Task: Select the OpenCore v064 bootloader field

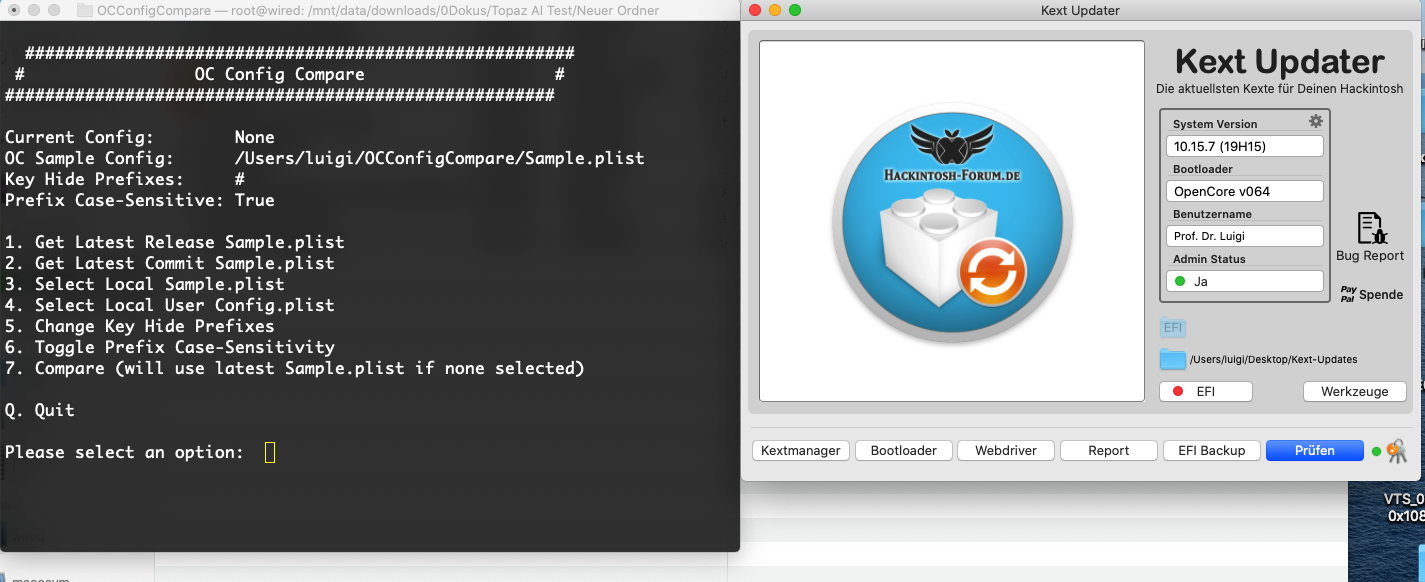Action: 1245,191
